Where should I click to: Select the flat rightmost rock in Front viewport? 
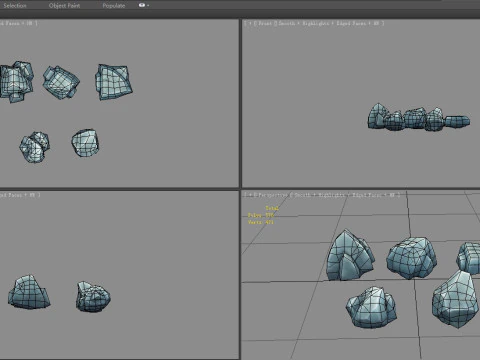click(x=457, y=121)
